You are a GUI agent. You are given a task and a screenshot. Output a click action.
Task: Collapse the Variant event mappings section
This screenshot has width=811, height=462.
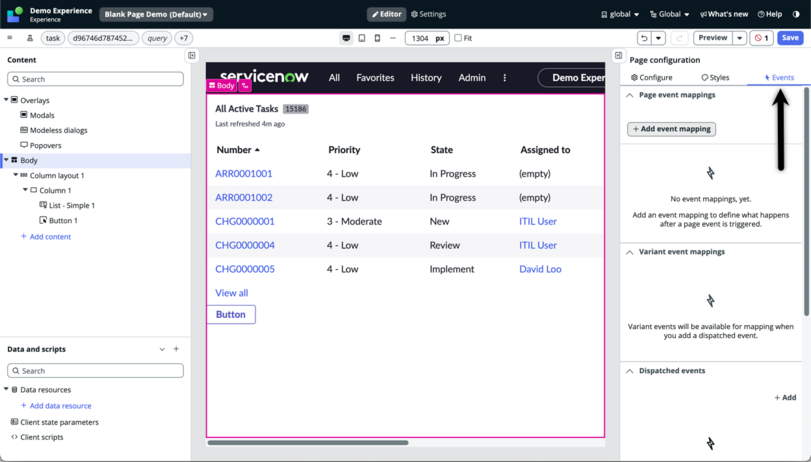(x=629, y=252)
